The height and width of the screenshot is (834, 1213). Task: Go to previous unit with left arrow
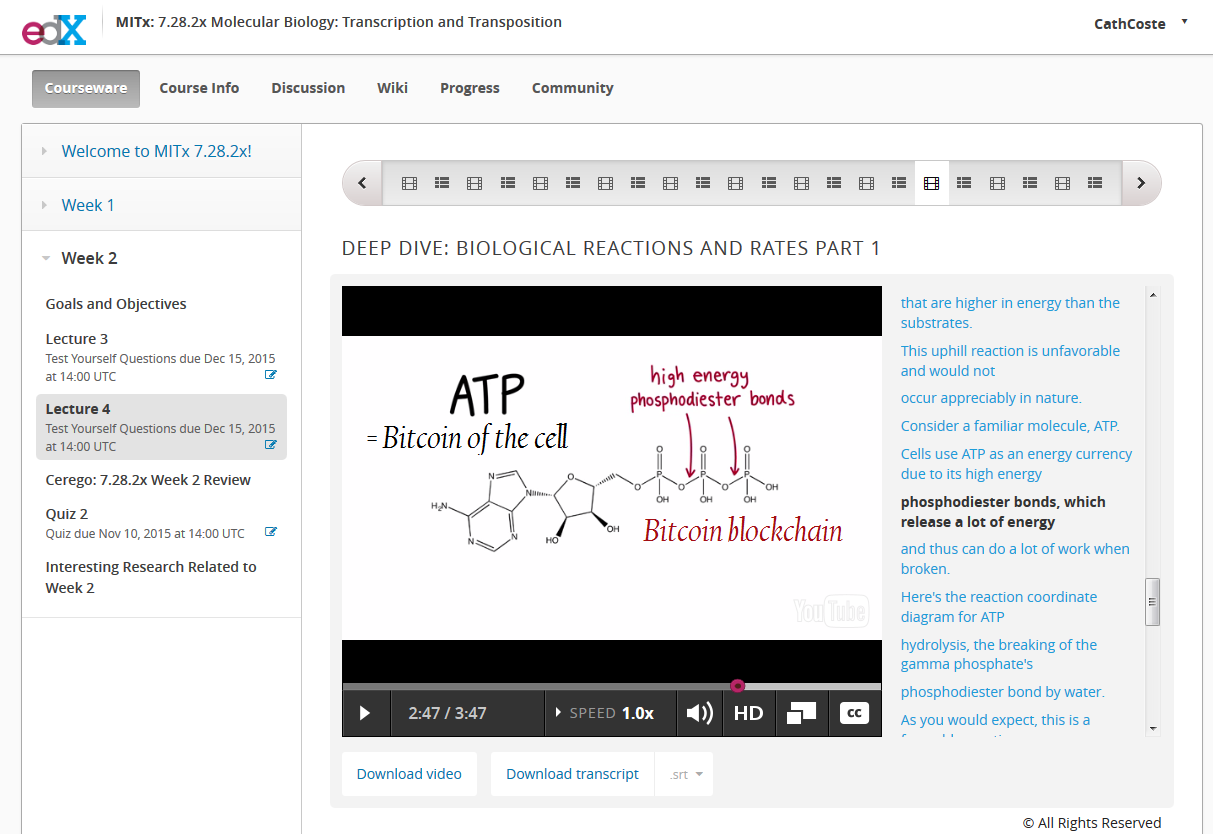click(363, 183)
